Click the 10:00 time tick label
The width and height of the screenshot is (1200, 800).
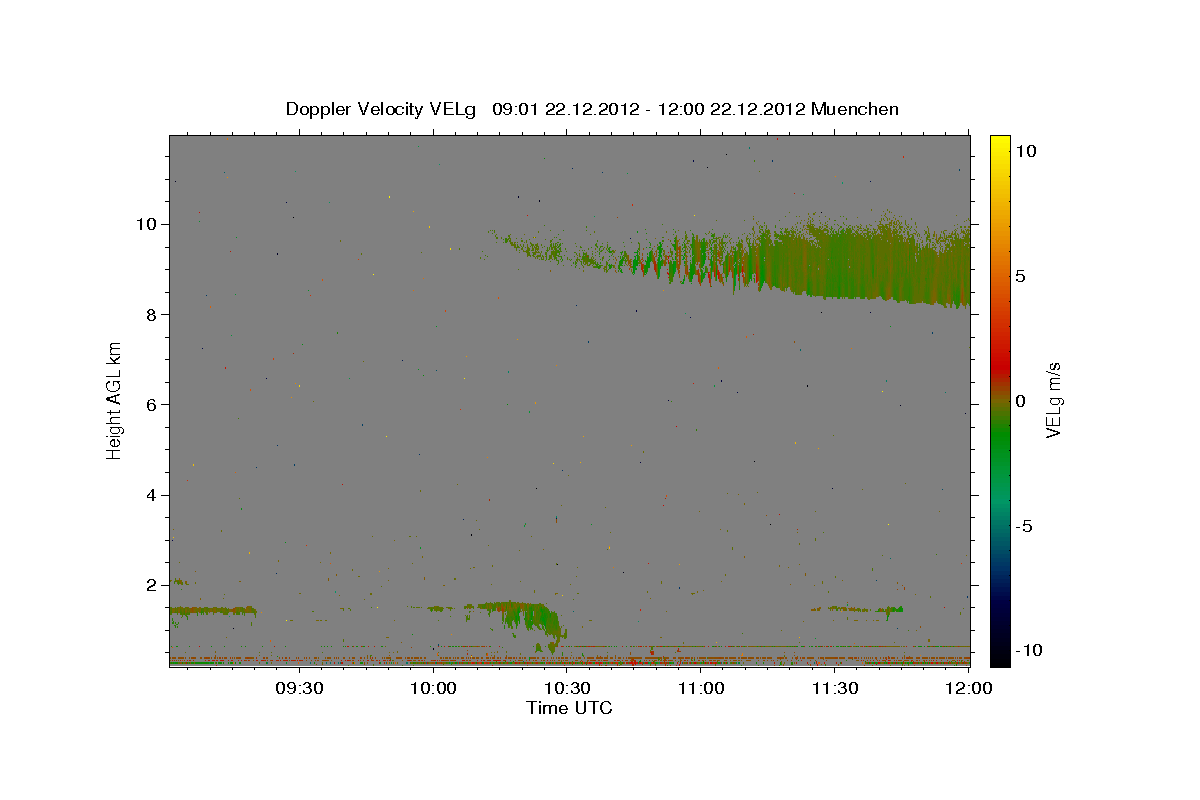(434, 688)
